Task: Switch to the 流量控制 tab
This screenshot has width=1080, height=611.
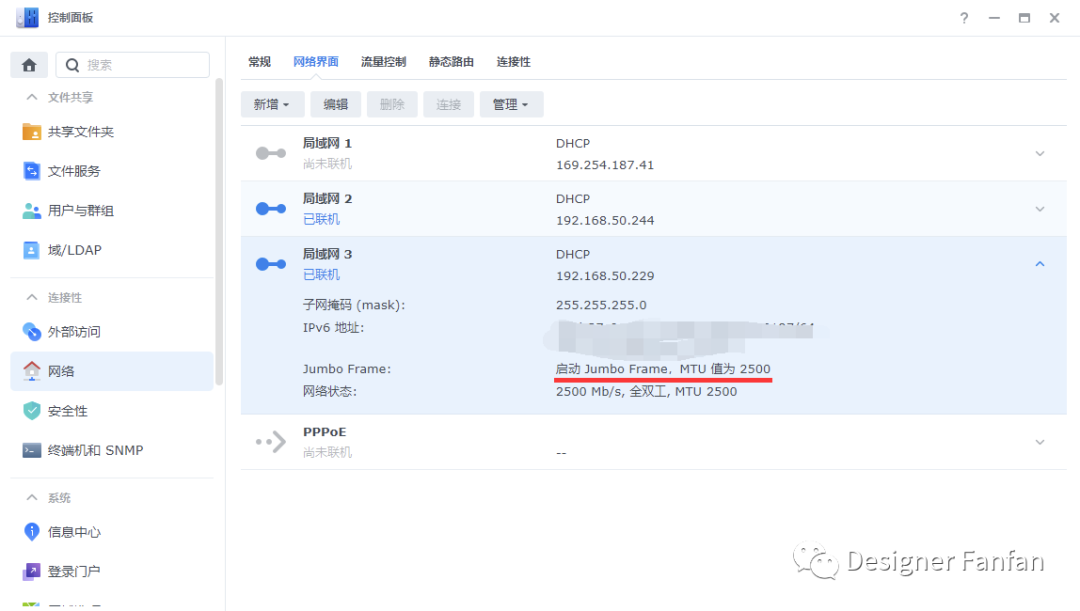Action: coord(384,61)
